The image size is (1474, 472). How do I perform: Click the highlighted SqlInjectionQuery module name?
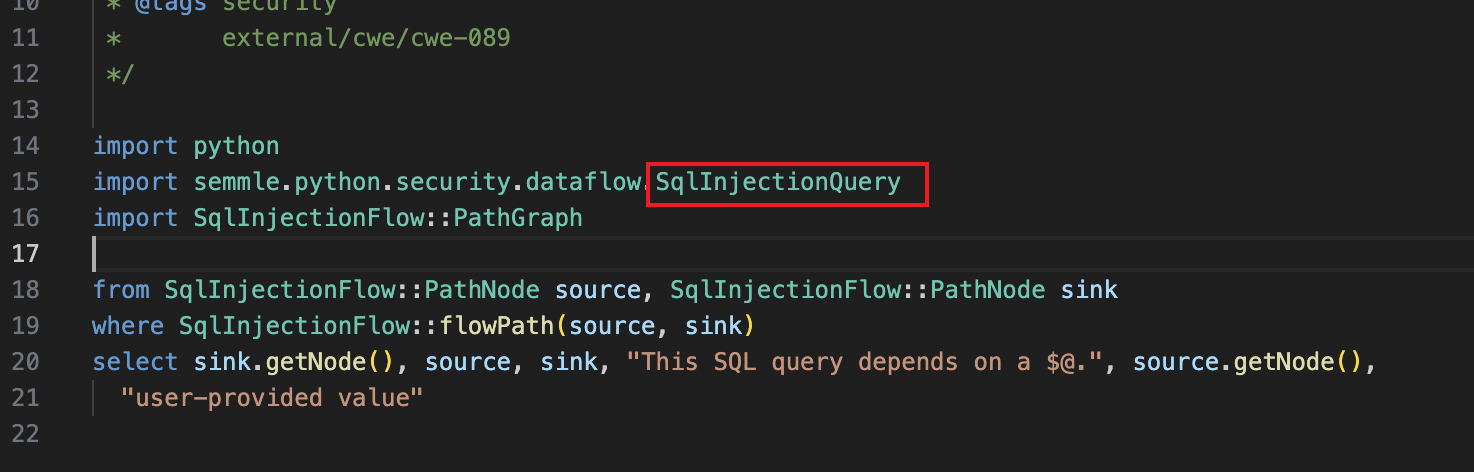tap(778, 181)
